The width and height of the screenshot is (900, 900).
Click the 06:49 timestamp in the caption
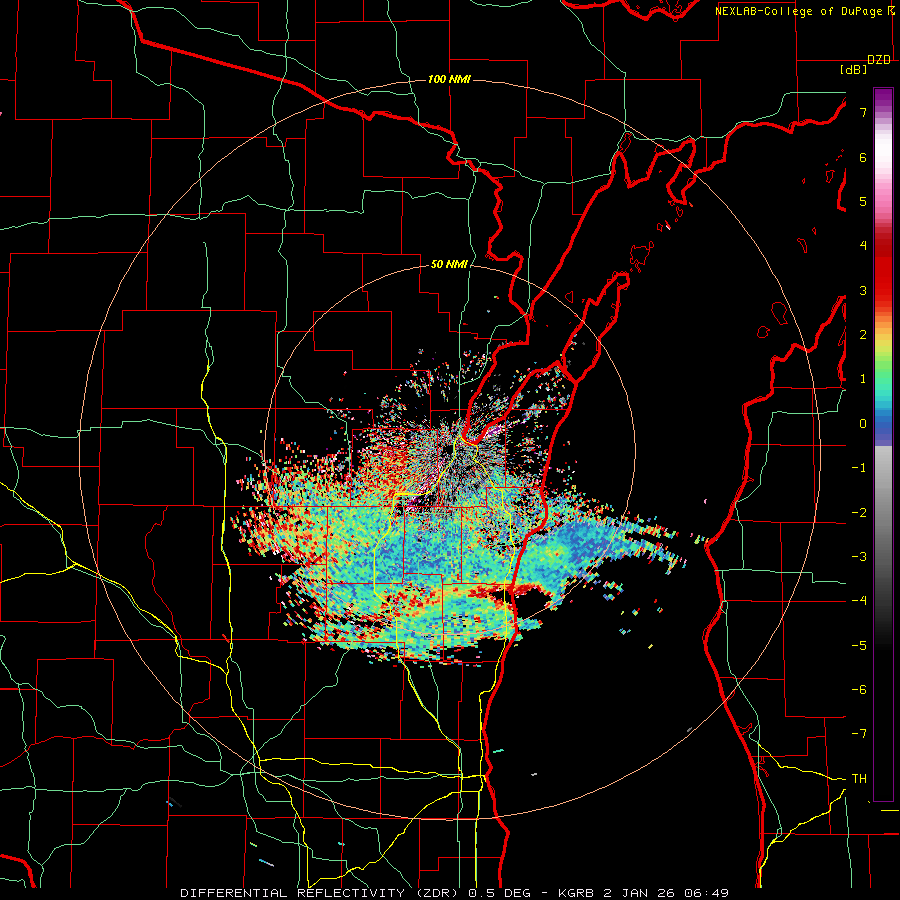pyautogui.click(x=707, y=893)
